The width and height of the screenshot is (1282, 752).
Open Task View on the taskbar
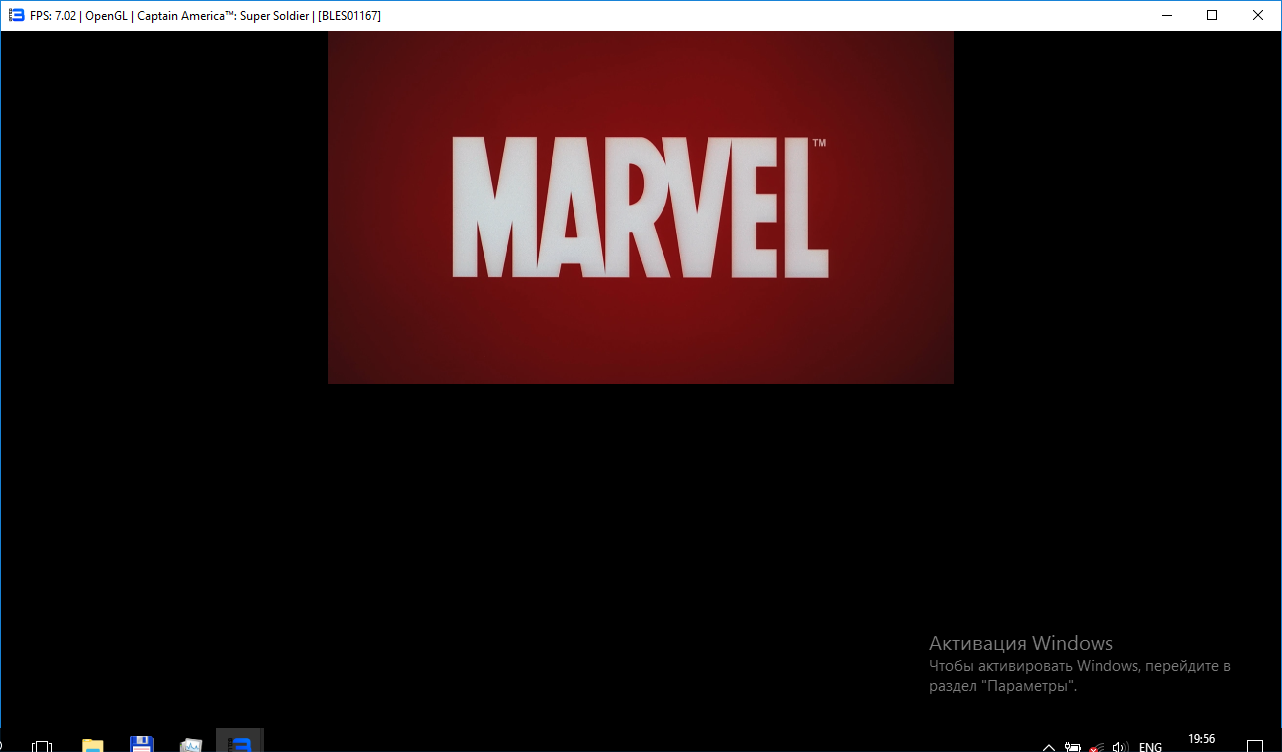click(42, 746)
